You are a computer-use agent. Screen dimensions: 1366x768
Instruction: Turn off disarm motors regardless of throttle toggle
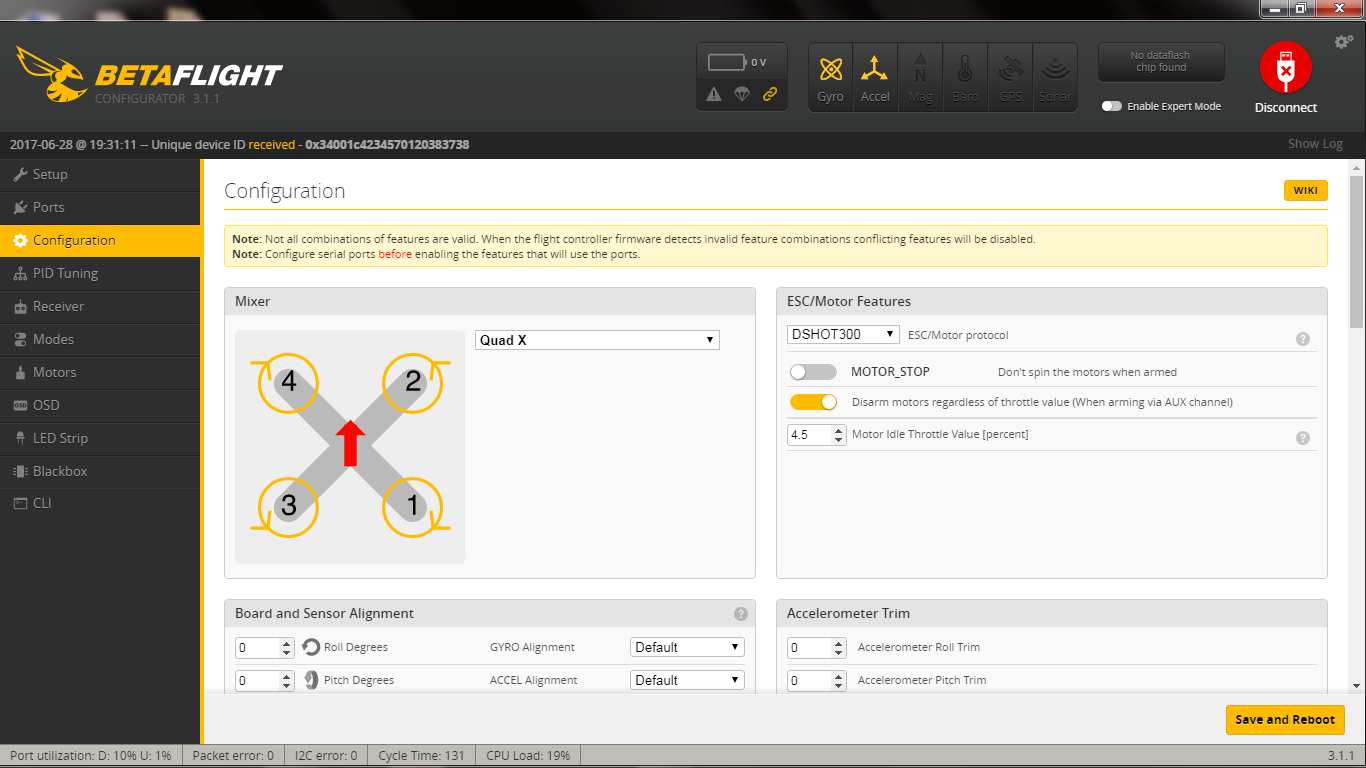tap(813, 402)
